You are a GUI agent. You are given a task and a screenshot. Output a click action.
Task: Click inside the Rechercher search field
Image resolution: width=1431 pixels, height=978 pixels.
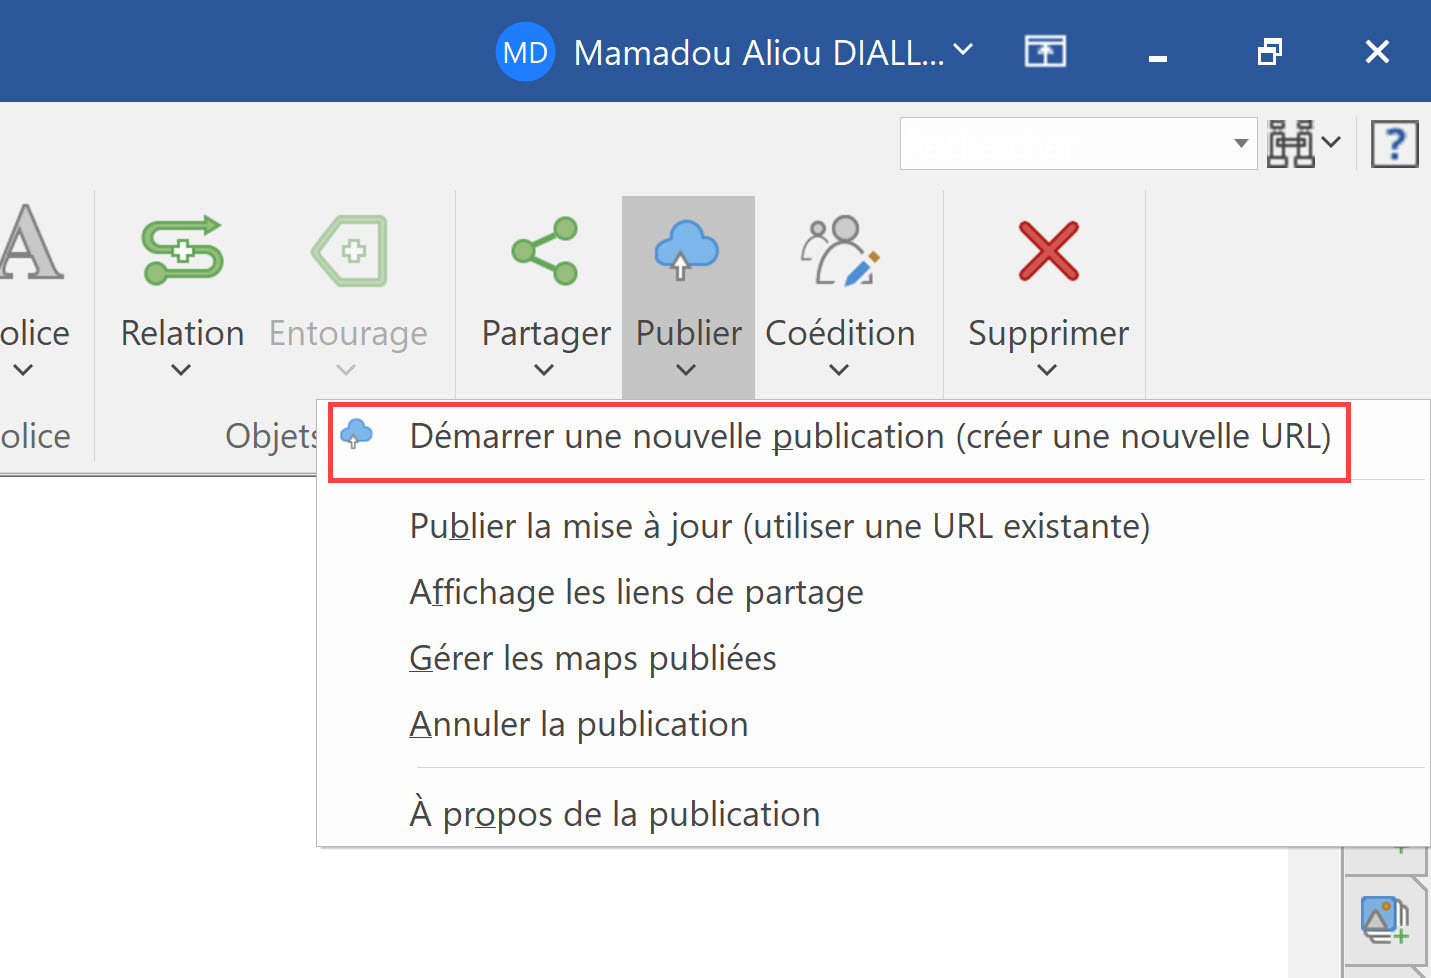(x=1065, y=144)
